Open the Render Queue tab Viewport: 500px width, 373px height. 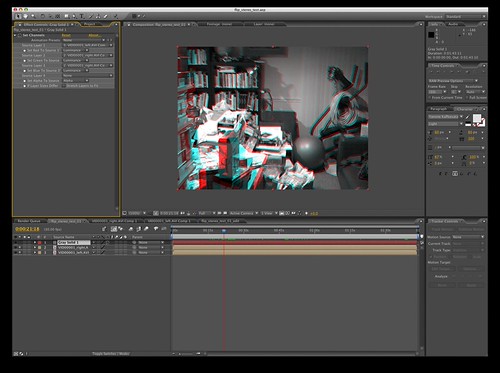tap(29, 221)
